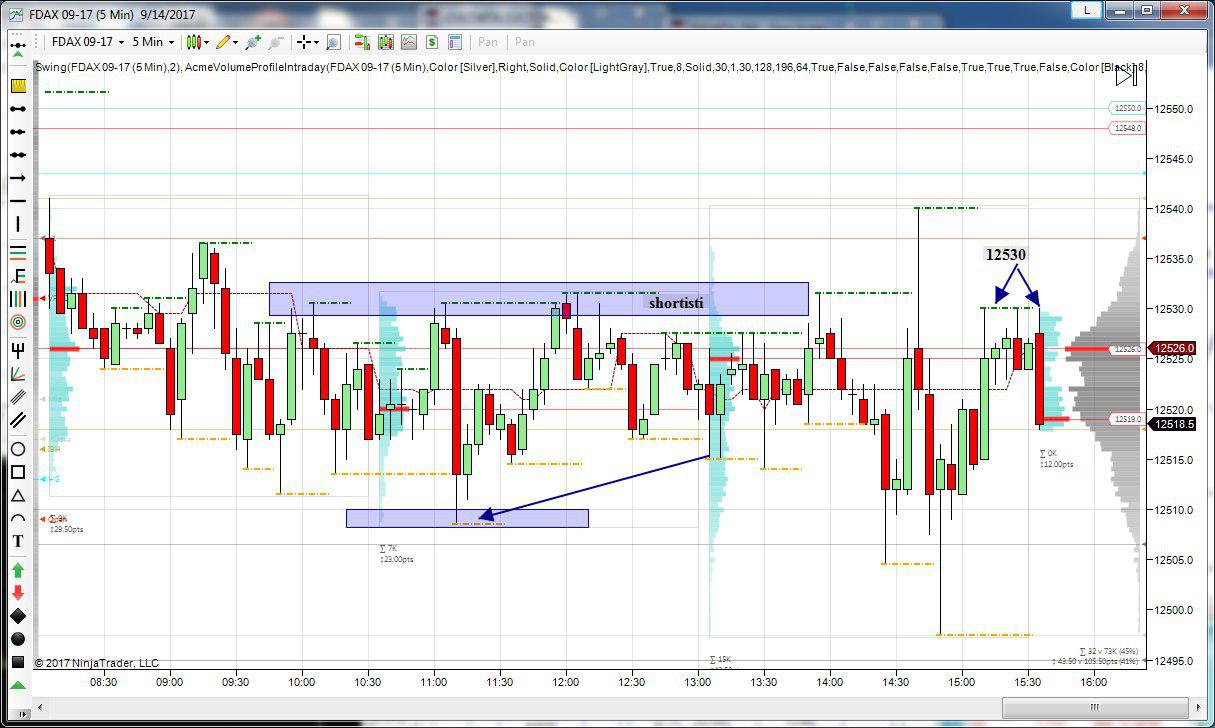The image size is (1215, 728).
Task: Click the jump-to-latest-bar arrow on chart
Action: [1126, 76]
